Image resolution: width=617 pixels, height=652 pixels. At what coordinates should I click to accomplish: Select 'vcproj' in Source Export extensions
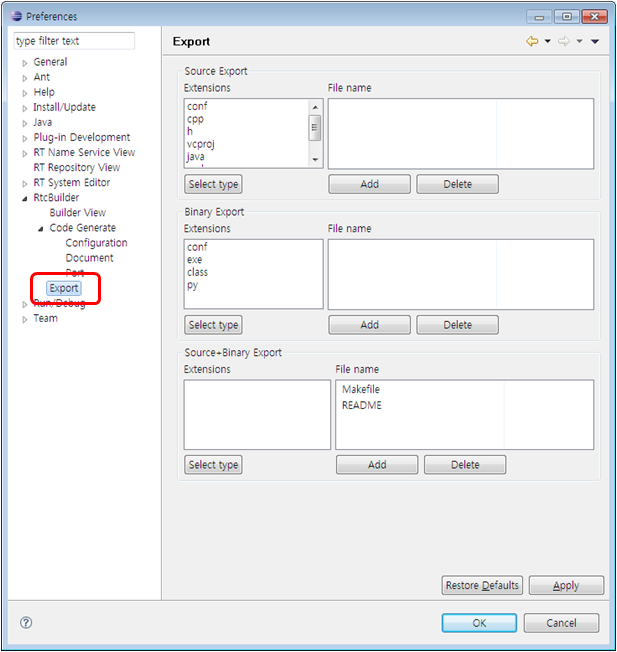tap(200, 144)
